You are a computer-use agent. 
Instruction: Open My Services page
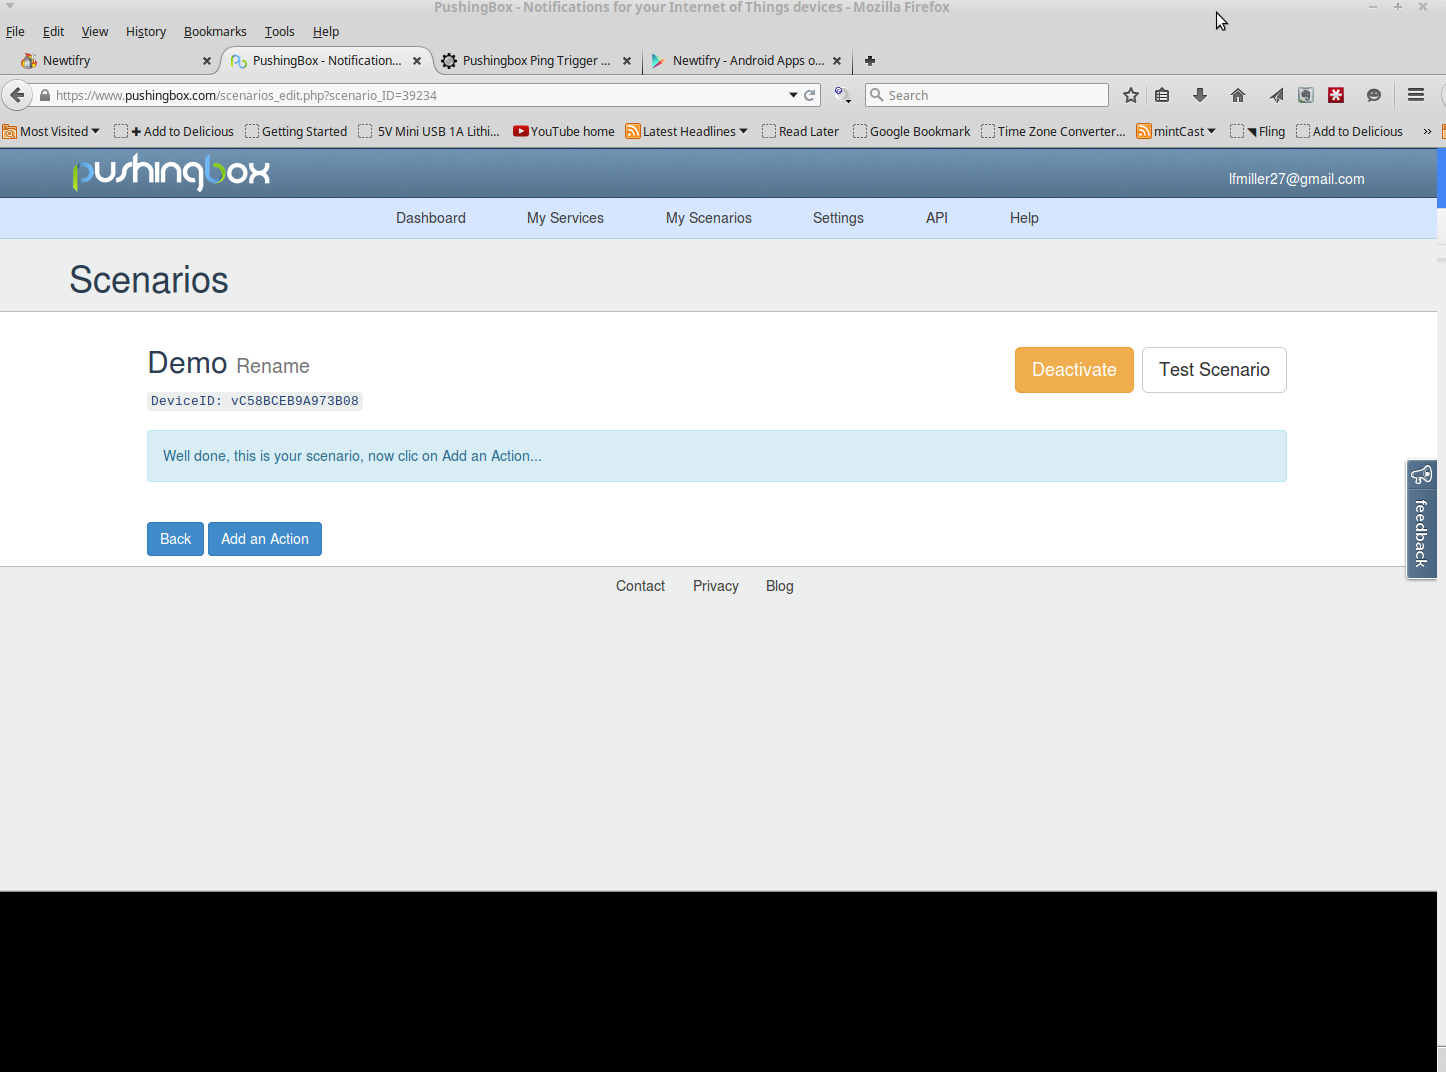click(x=565, y=218)
